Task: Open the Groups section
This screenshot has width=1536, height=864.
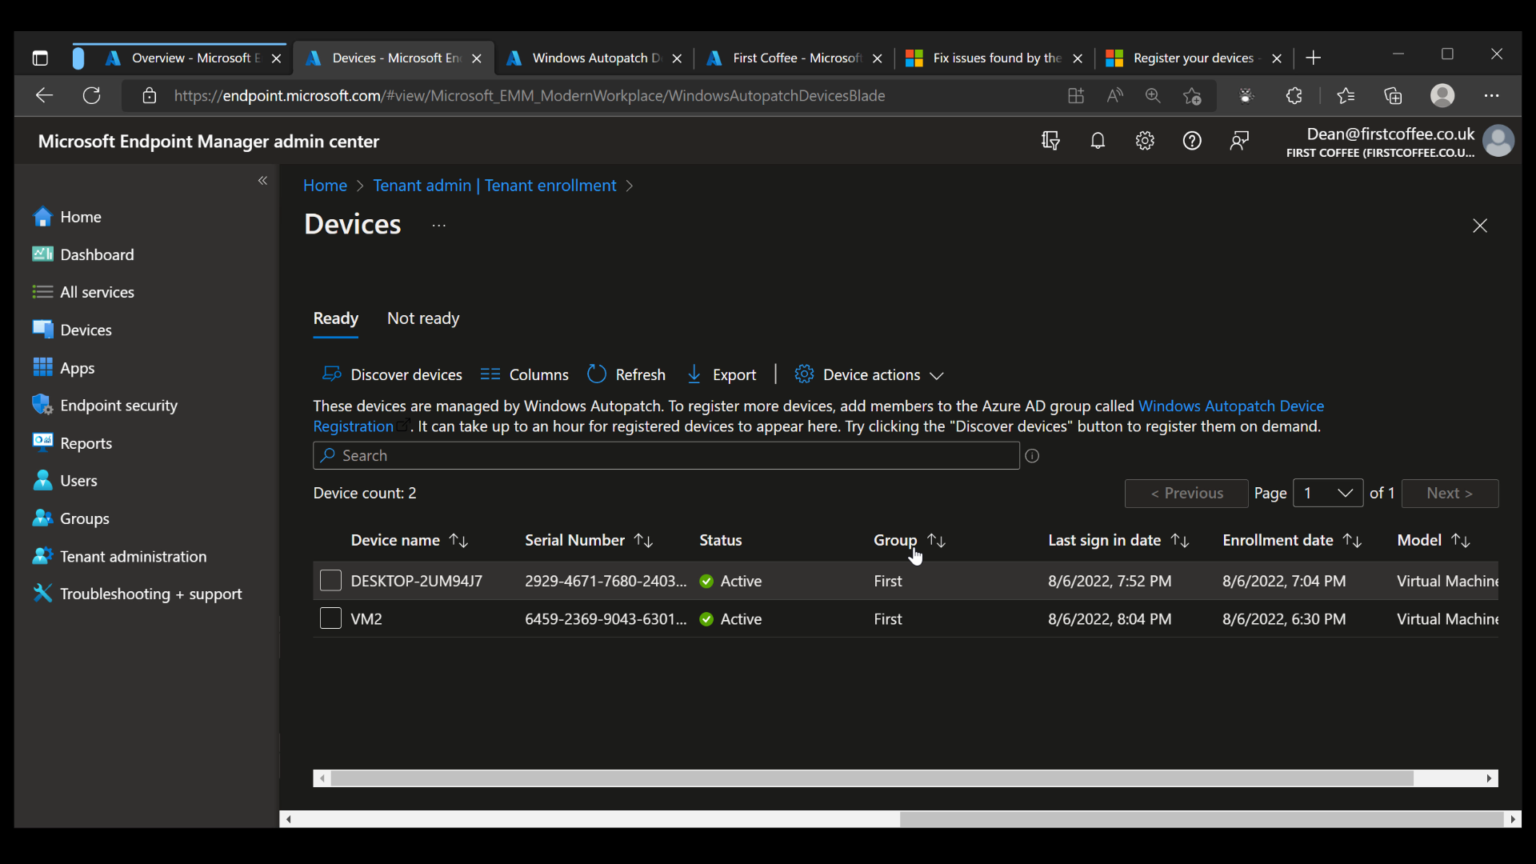Action: pyautogui.click(x=82, y=518)
